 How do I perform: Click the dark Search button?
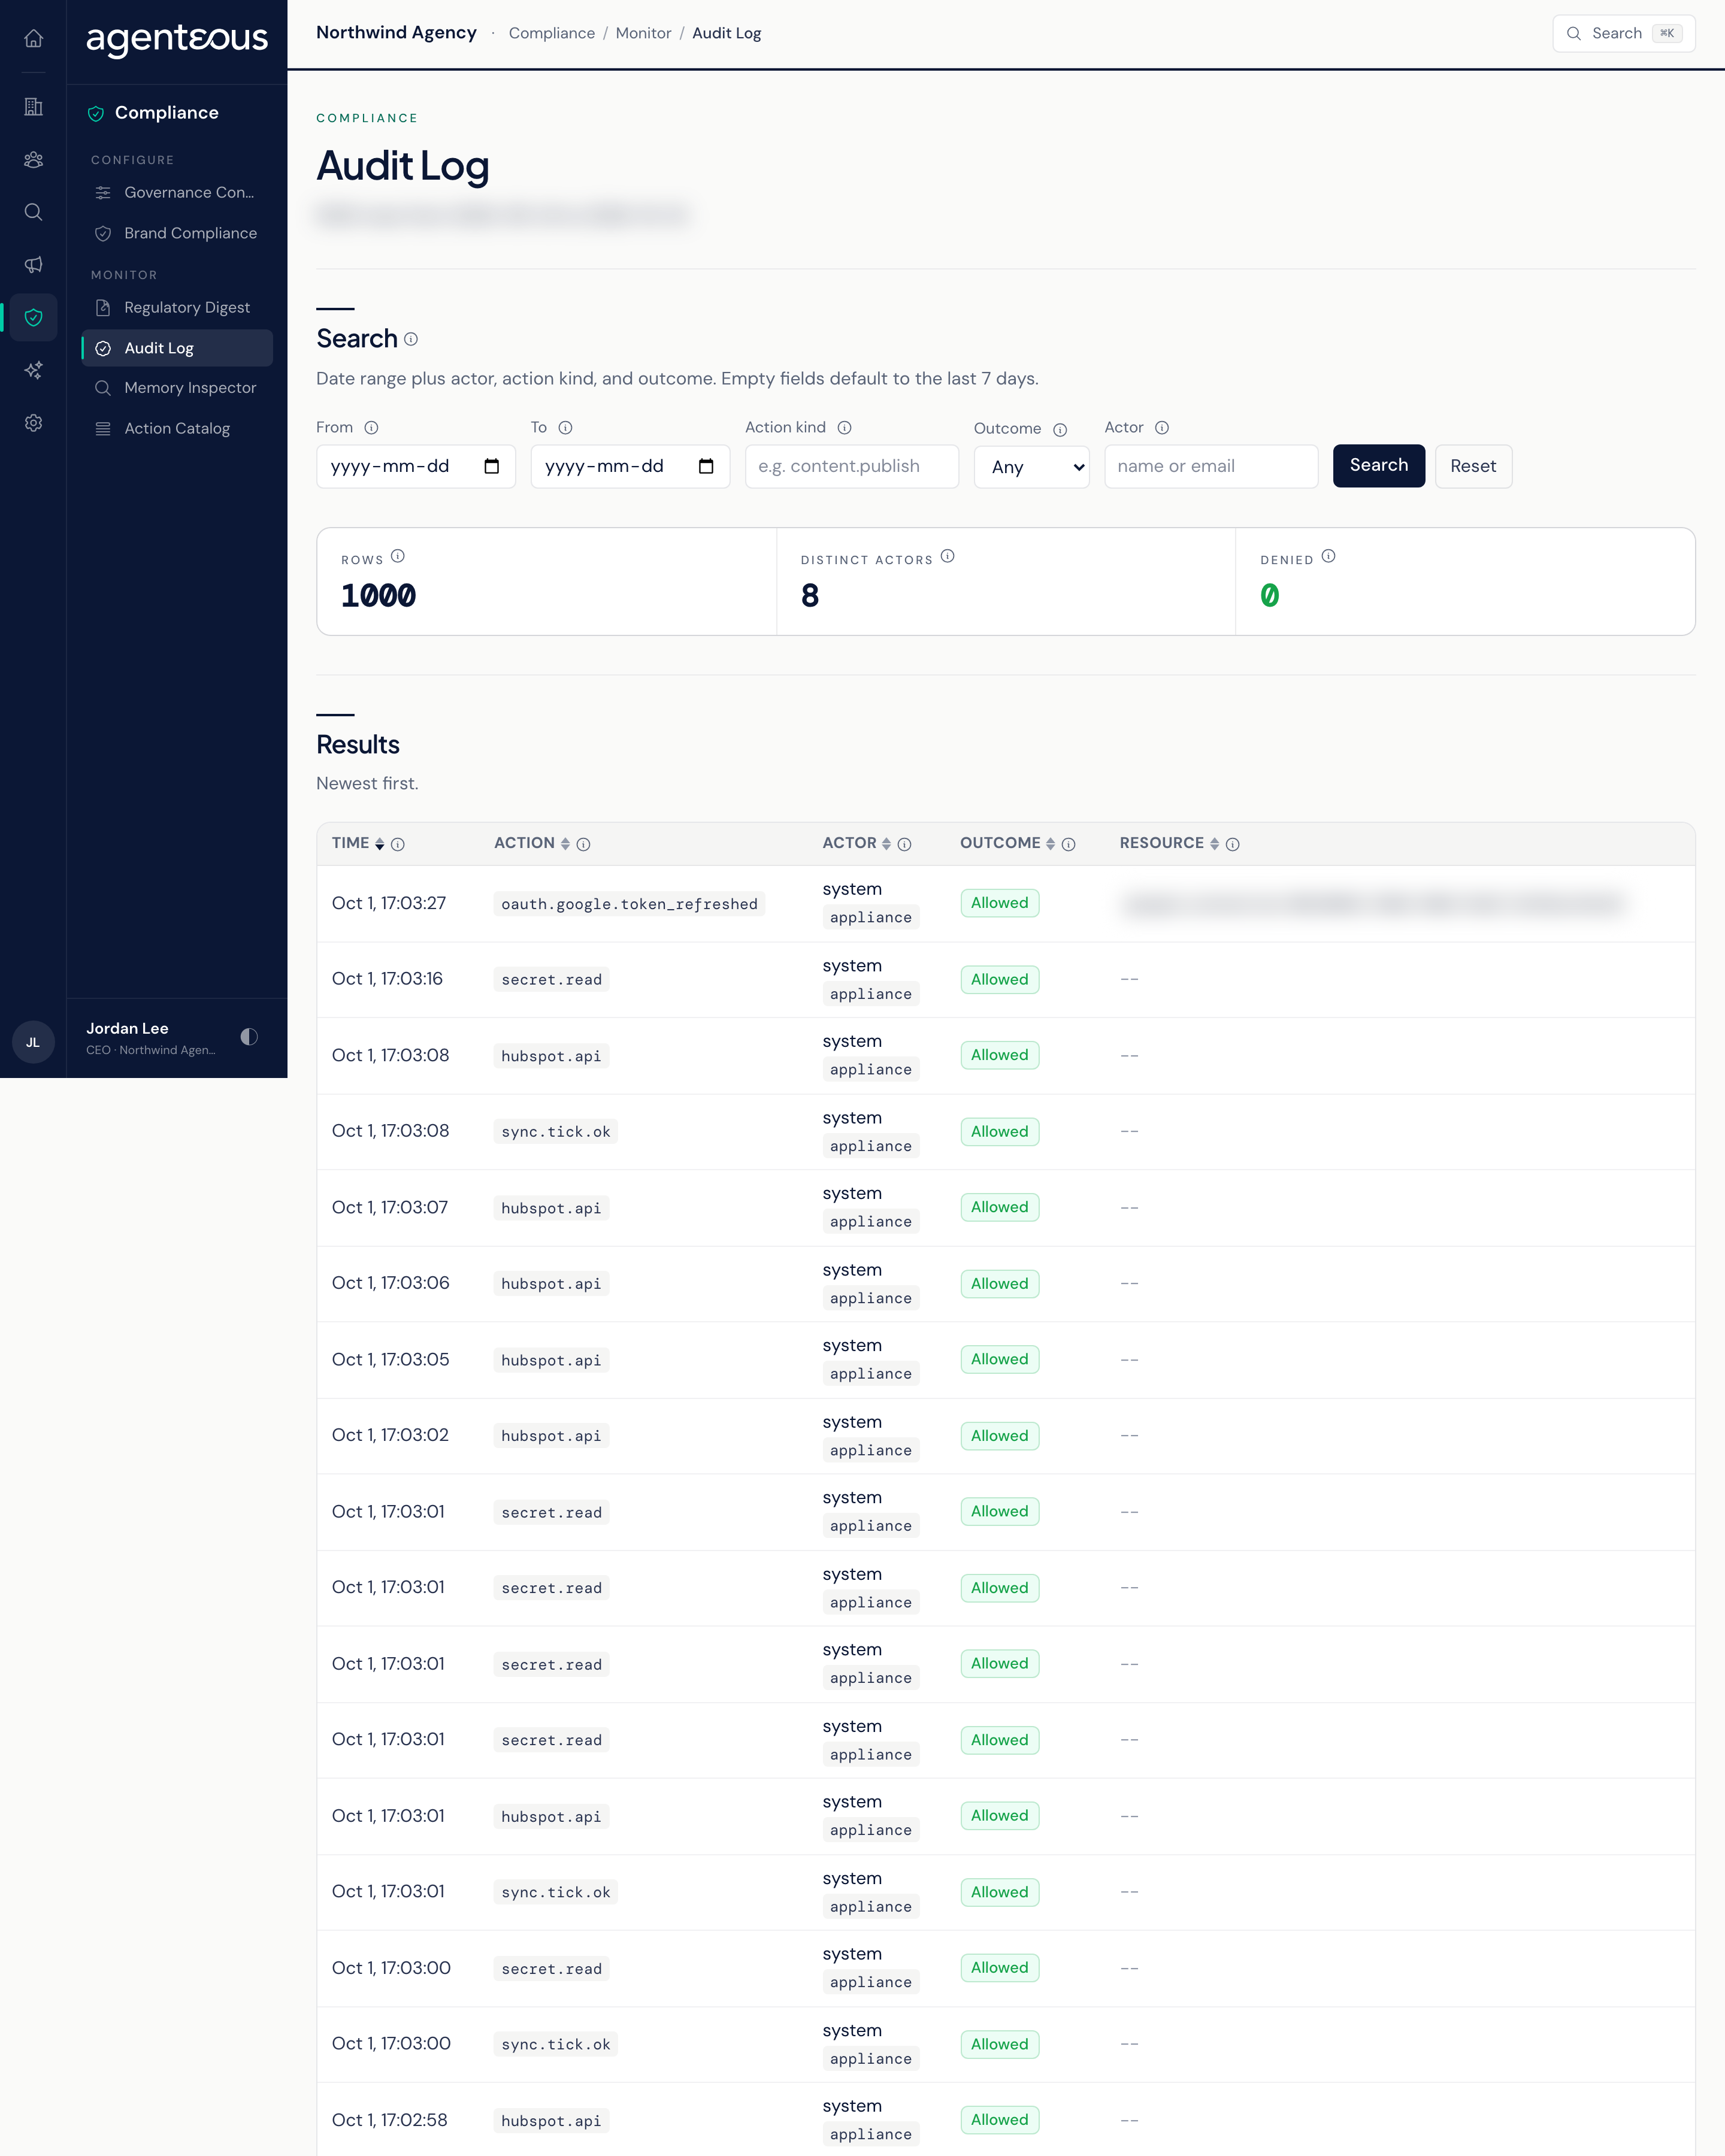click(1378, 466)
